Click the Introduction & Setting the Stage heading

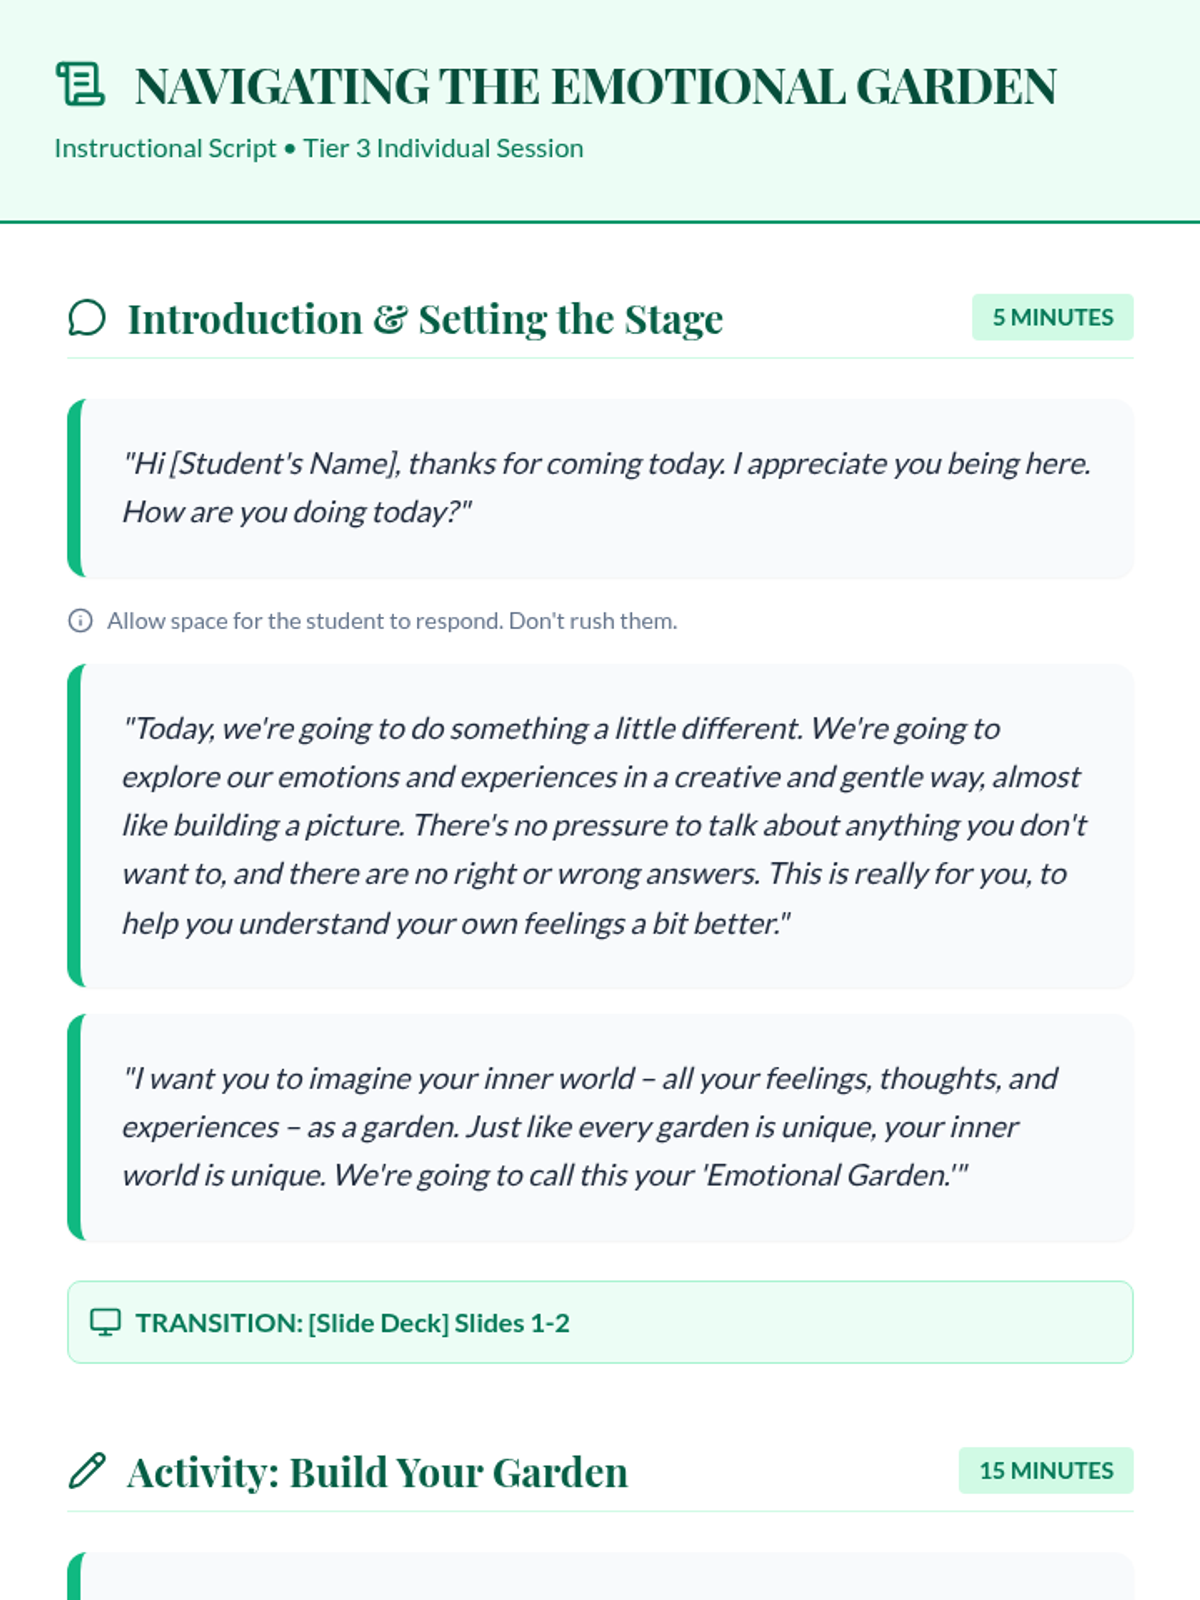[x=425, y=319]
